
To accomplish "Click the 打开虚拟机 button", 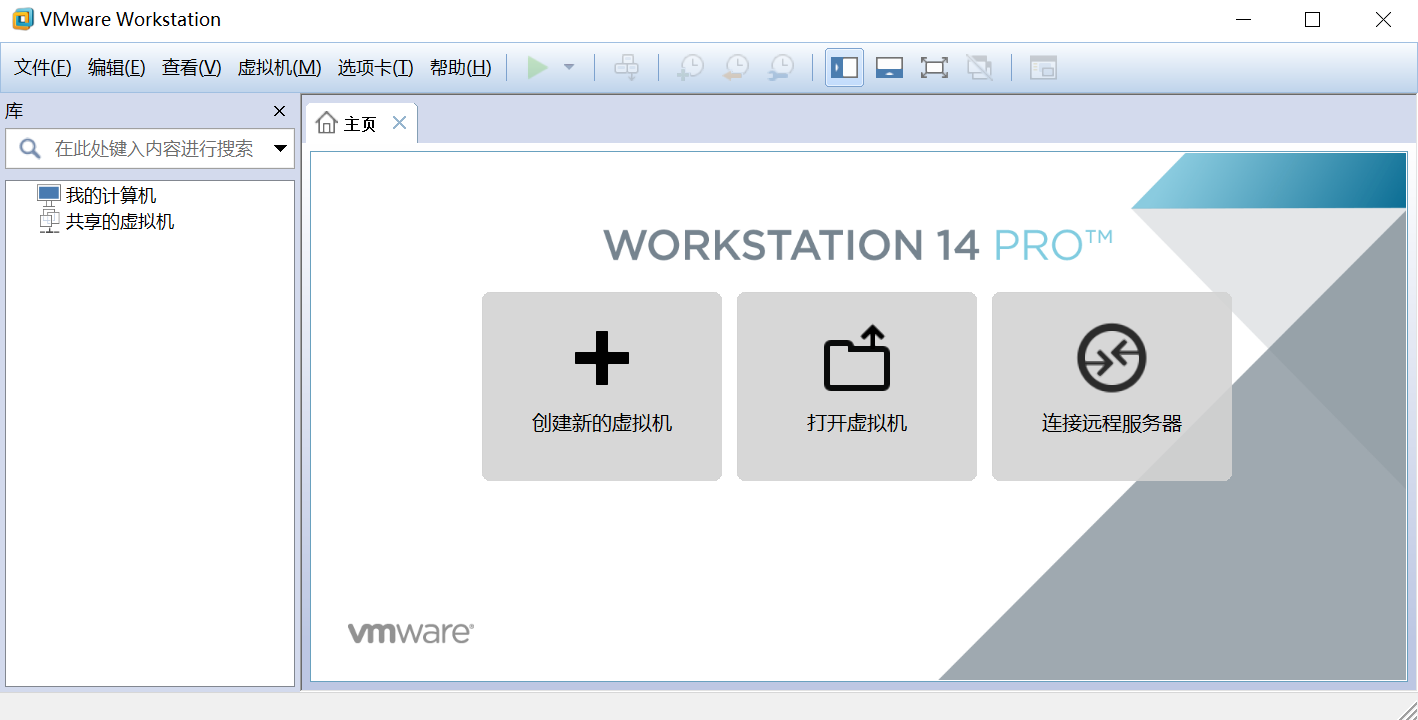I will 857,386.
